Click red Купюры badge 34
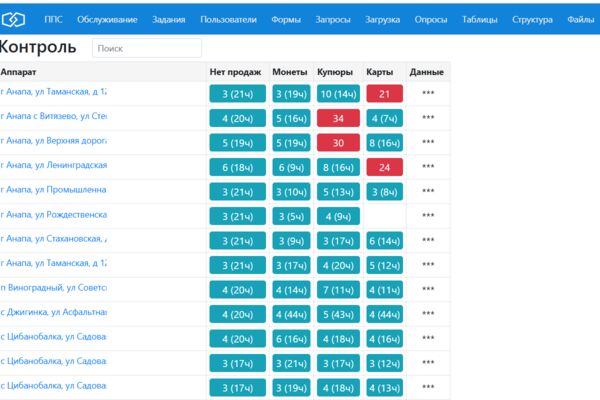The image size is (600, 400). 338,118
